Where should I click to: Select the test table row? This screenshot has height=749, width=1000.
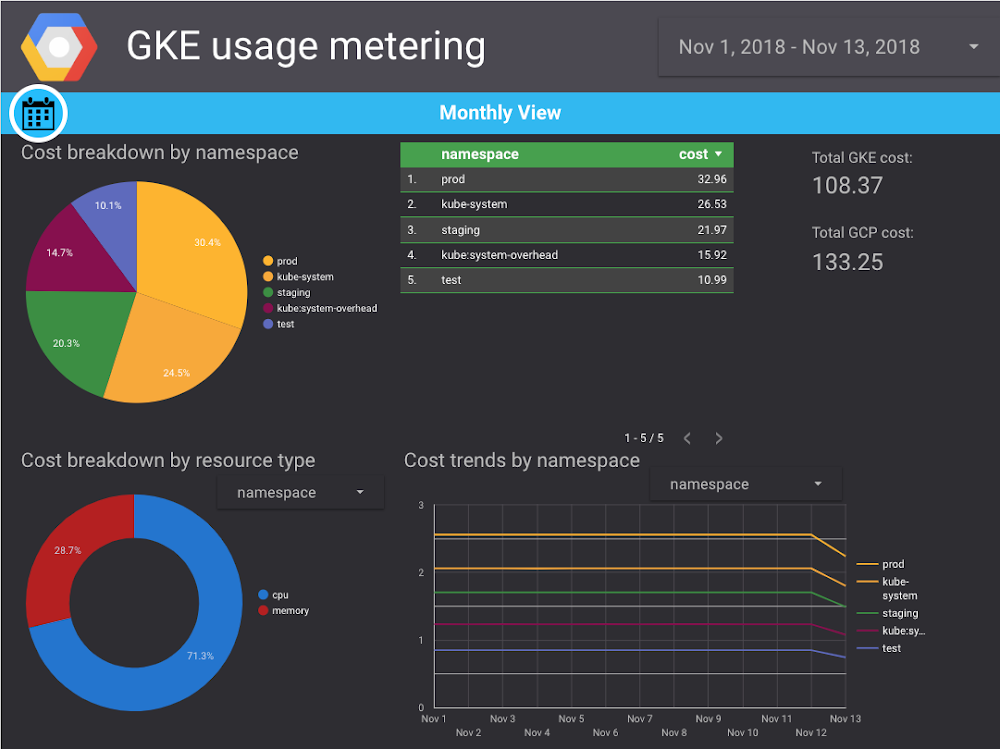[x=567, y=279]
